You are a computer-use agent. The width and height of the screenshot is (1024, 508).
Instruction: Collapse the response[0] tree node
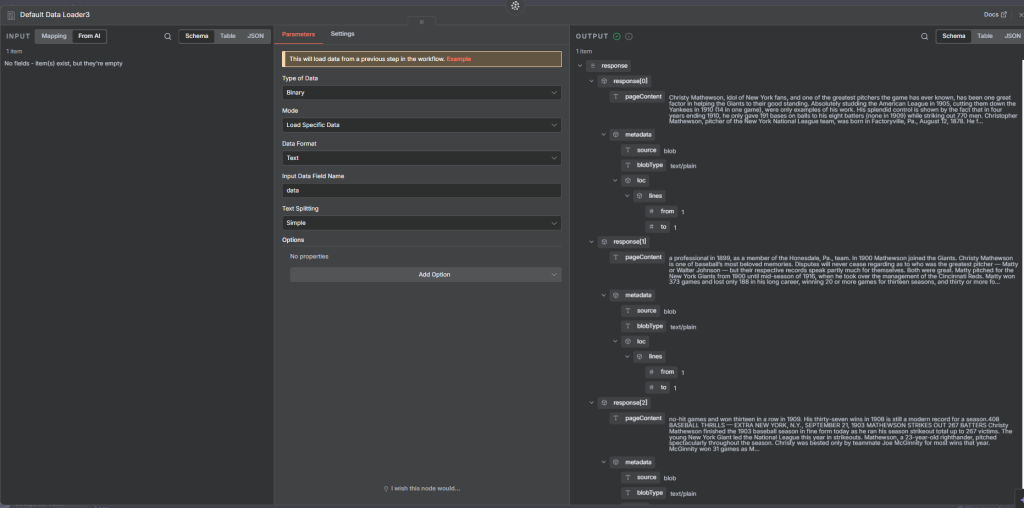[x=591, y=81]
